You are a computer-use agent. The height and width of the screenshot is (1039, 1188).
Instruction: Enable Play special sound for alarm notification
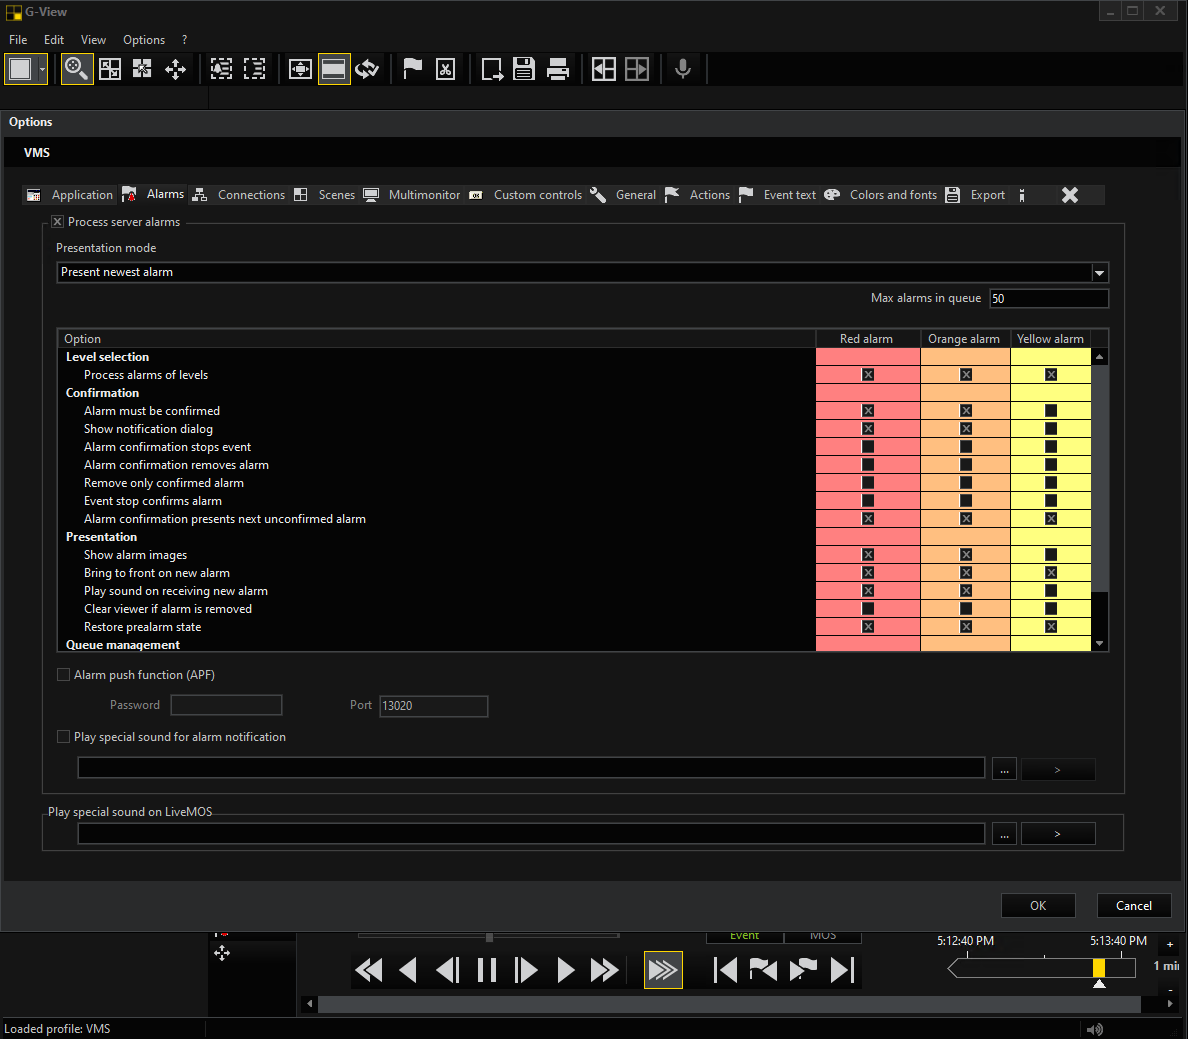pos(64,737)
